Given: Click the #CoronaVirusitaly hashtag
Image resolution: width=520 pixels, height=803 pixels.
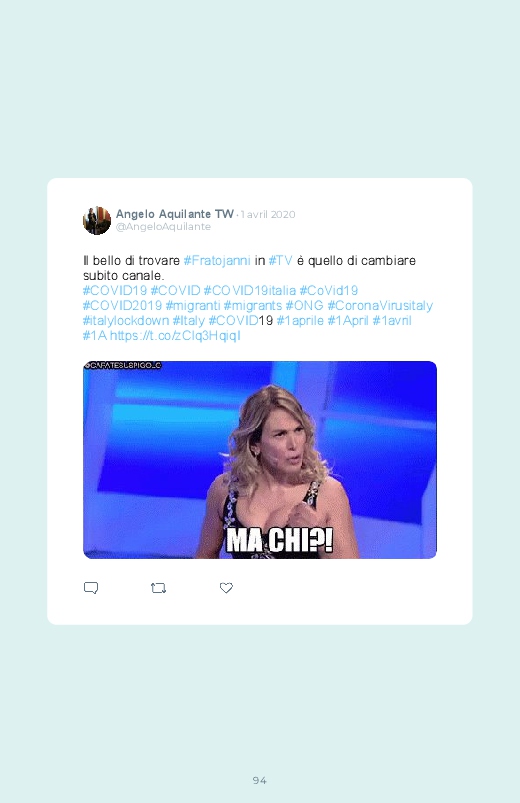Looking at the screenshot, I should coord(380,306).
